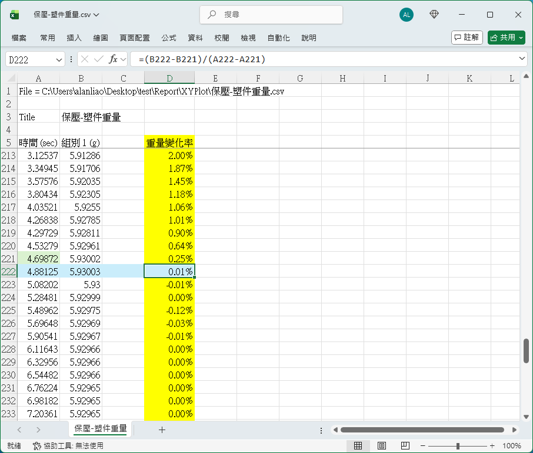533x453 pixels.
Task: Click the search magnifier icon
Action: tap(212, 14)
